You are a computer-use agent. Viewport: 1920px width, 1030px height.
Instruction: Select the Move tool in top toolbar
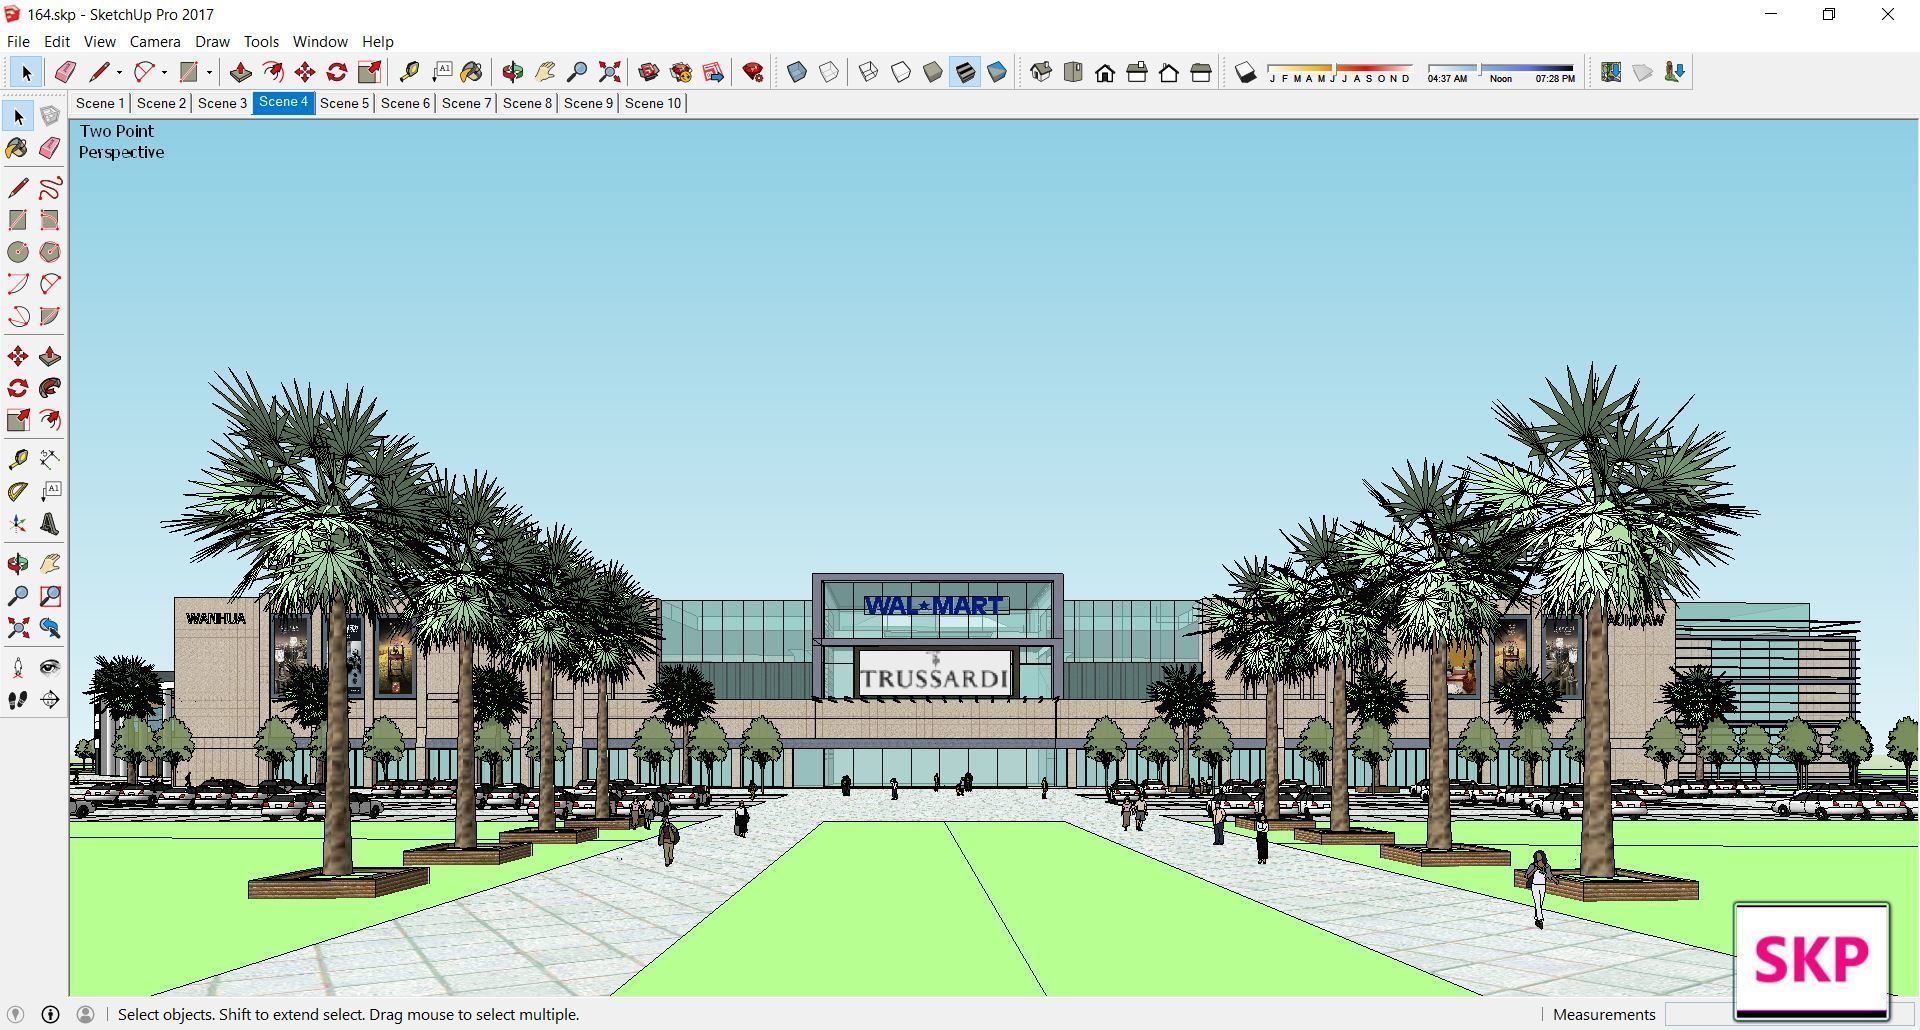[x=305, y=72]
